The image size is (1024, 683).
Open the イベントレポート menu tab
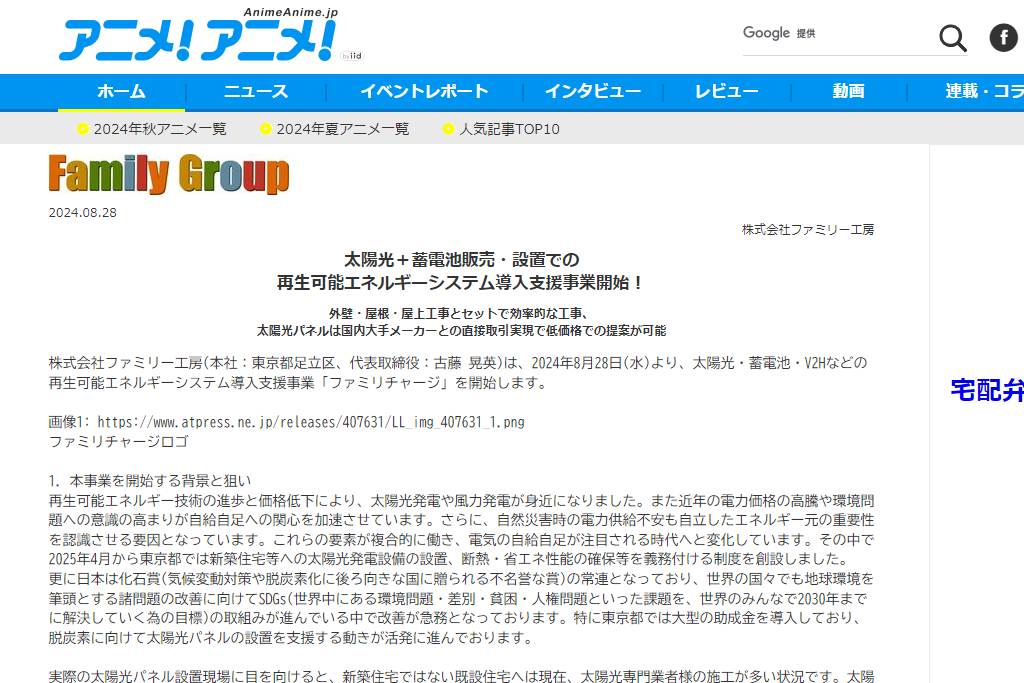[424, 91]
